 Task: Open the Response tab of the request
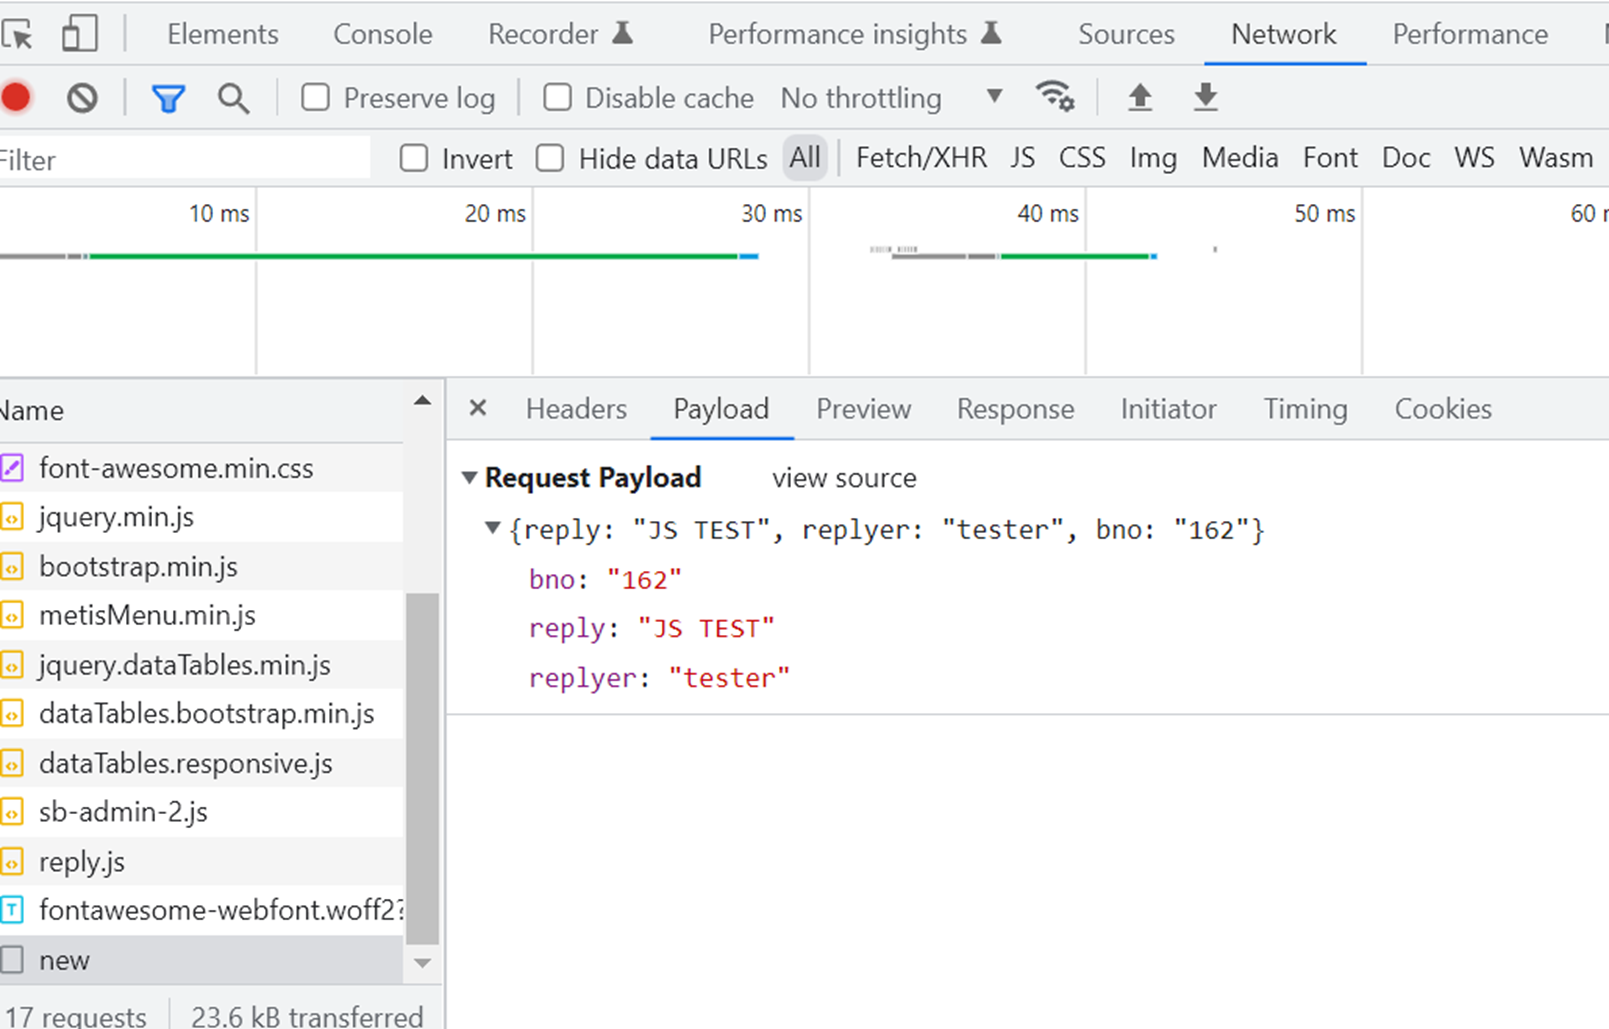(1015, 409)
